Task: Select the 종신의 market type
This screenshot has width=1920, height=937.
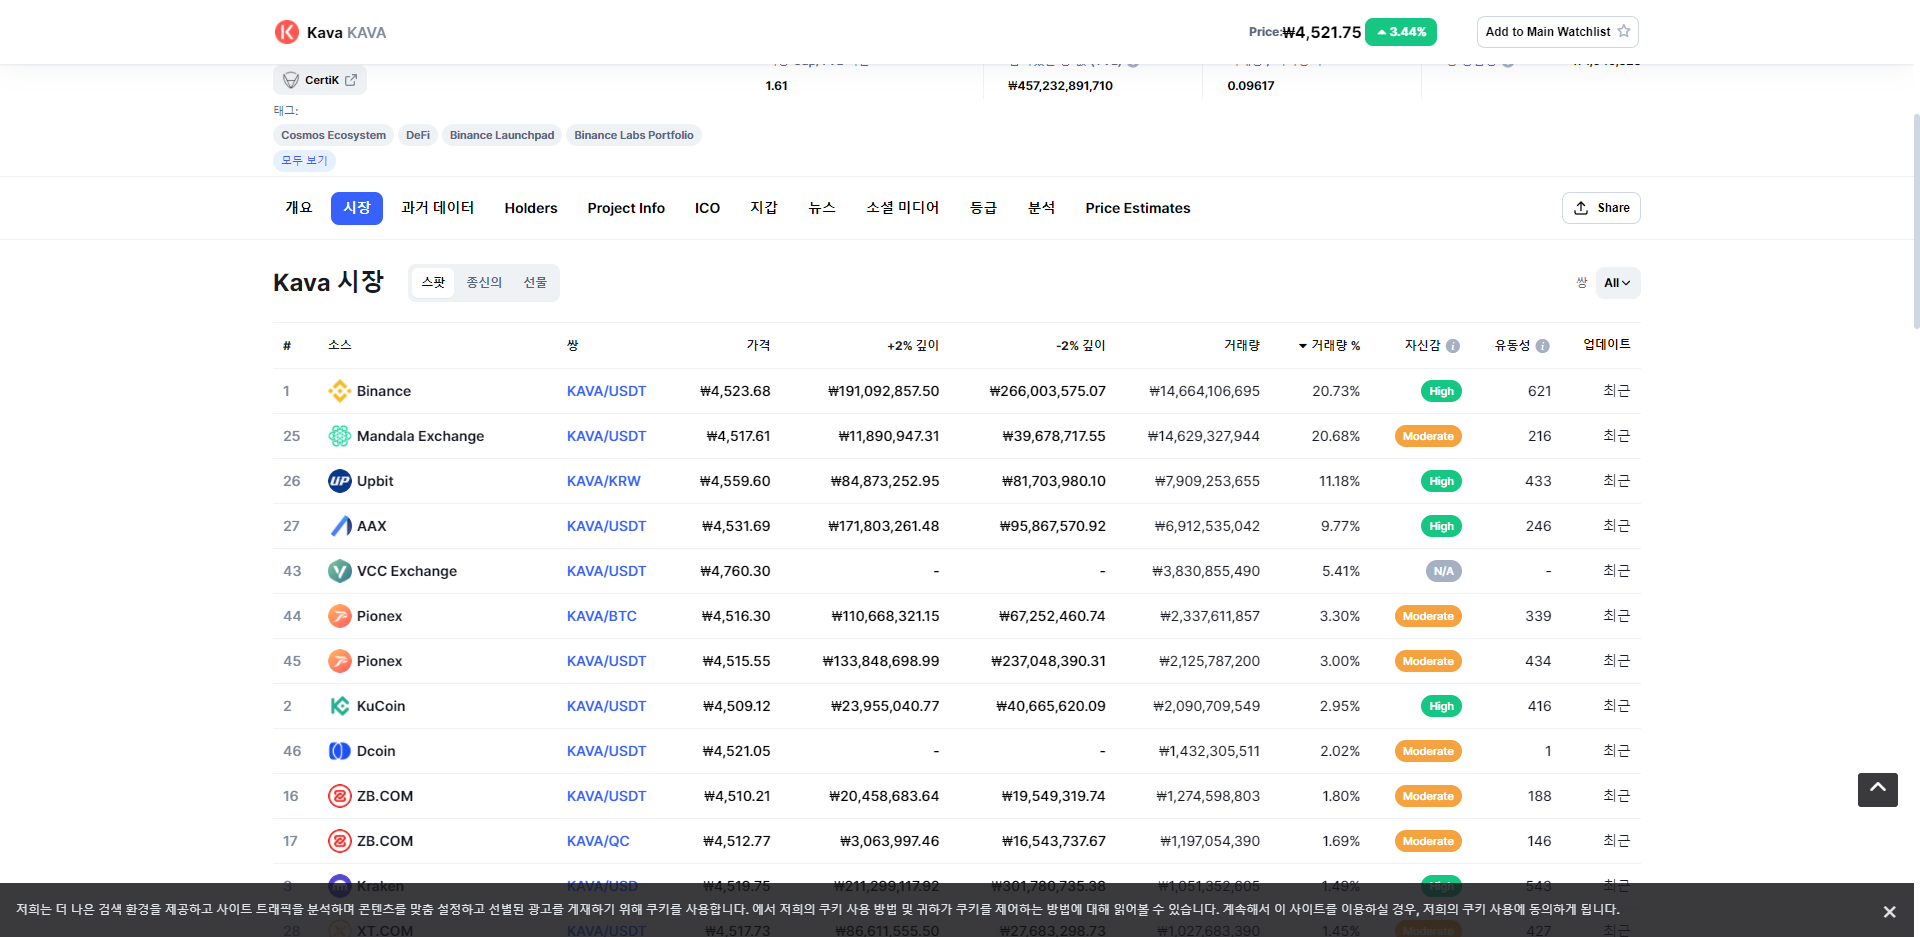Action: (x=484, y=283)
